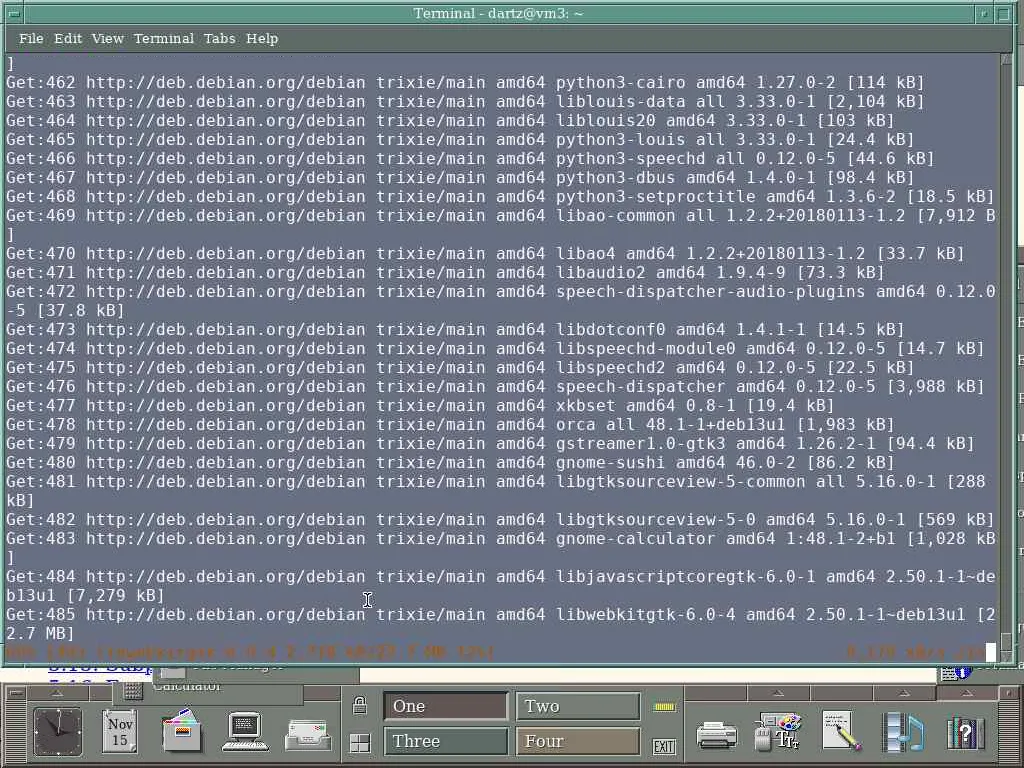The image size is (1024, 768).
Task: Click the Get:476 speech-dispatcher line
Action: tap(495, 387)
